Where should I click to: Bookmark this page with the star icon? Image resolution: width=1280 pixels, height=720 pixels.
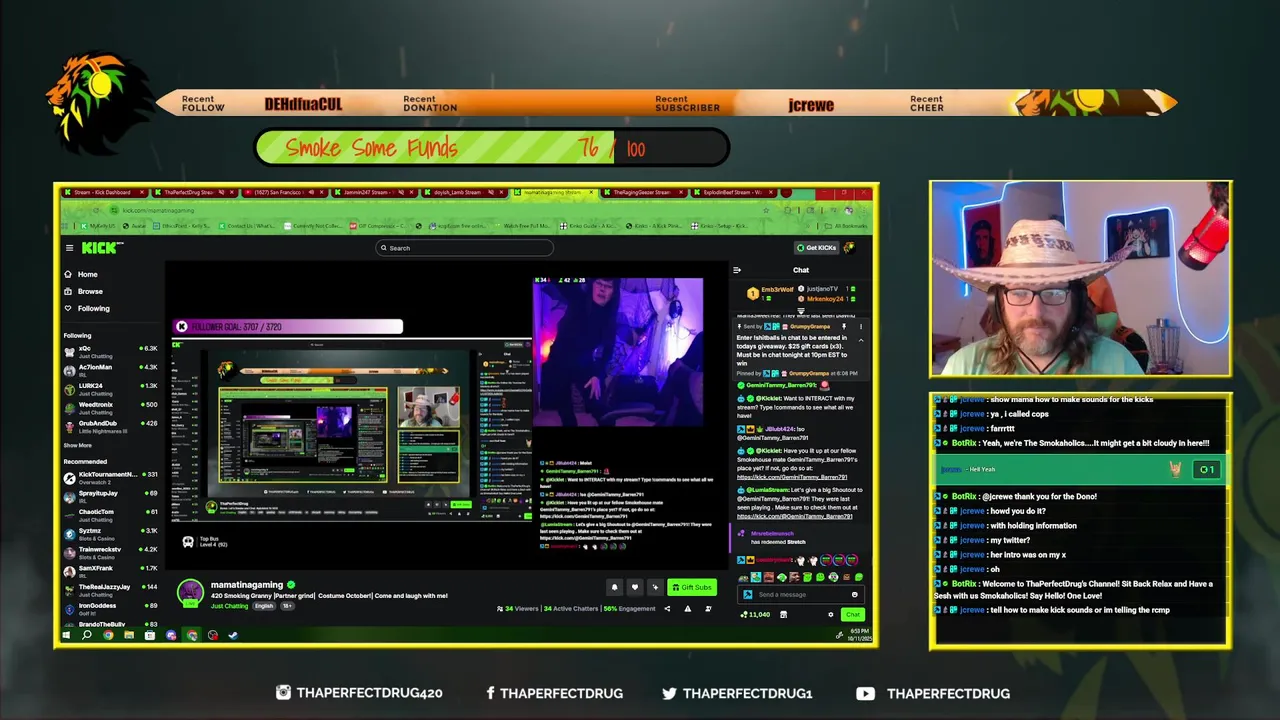click(x=766, y=210)
